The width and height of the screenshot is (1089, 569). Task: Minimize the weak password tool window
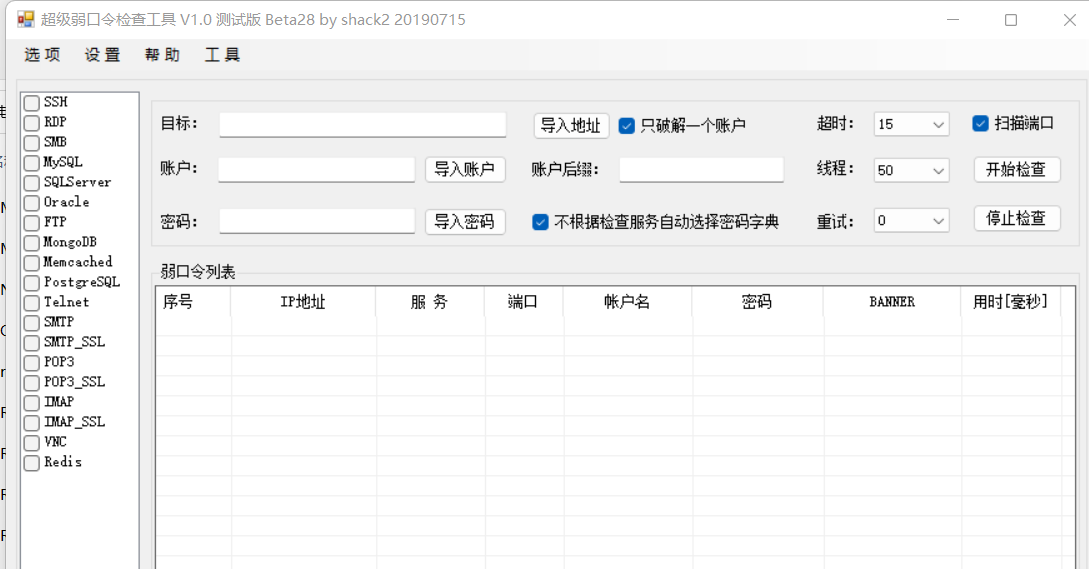(x=953, y=19)
